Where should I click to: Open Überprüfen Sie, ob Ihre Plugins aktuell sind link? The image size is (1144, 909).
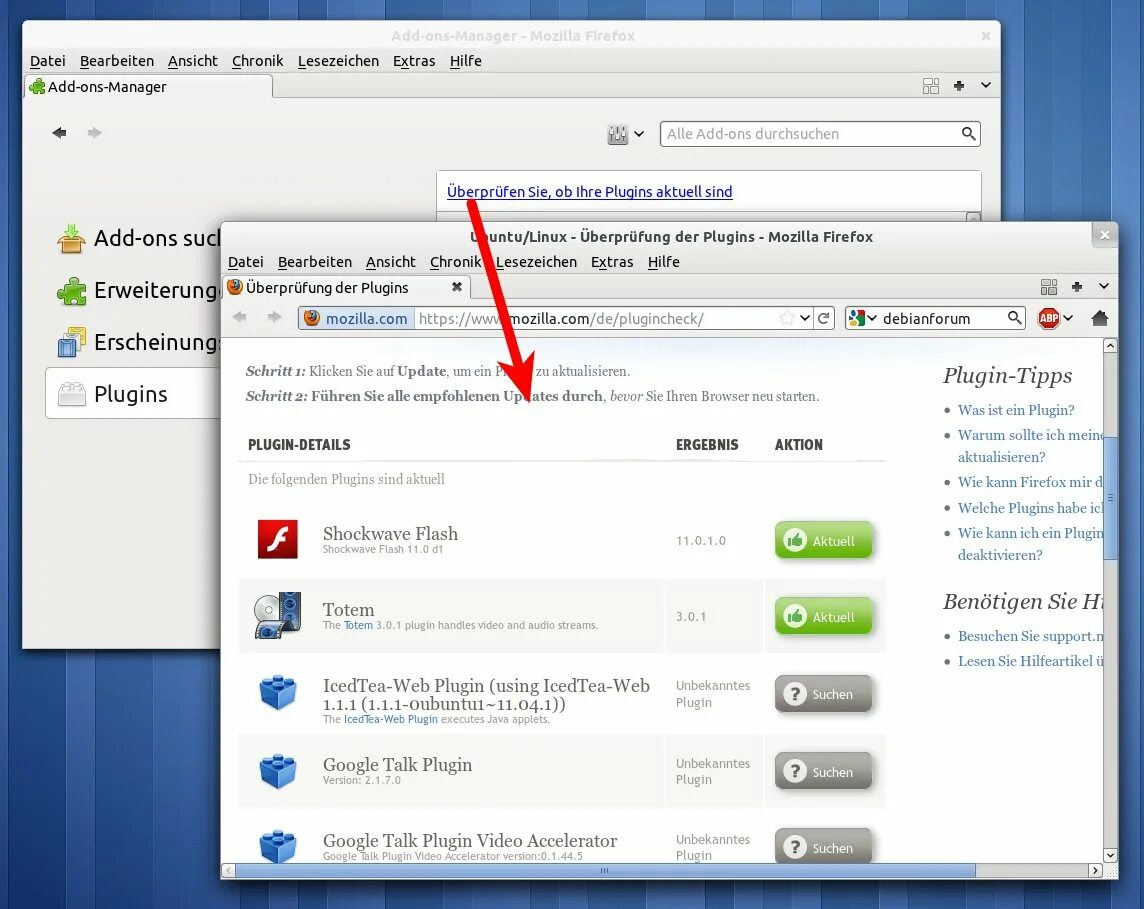tap(590, 192)
